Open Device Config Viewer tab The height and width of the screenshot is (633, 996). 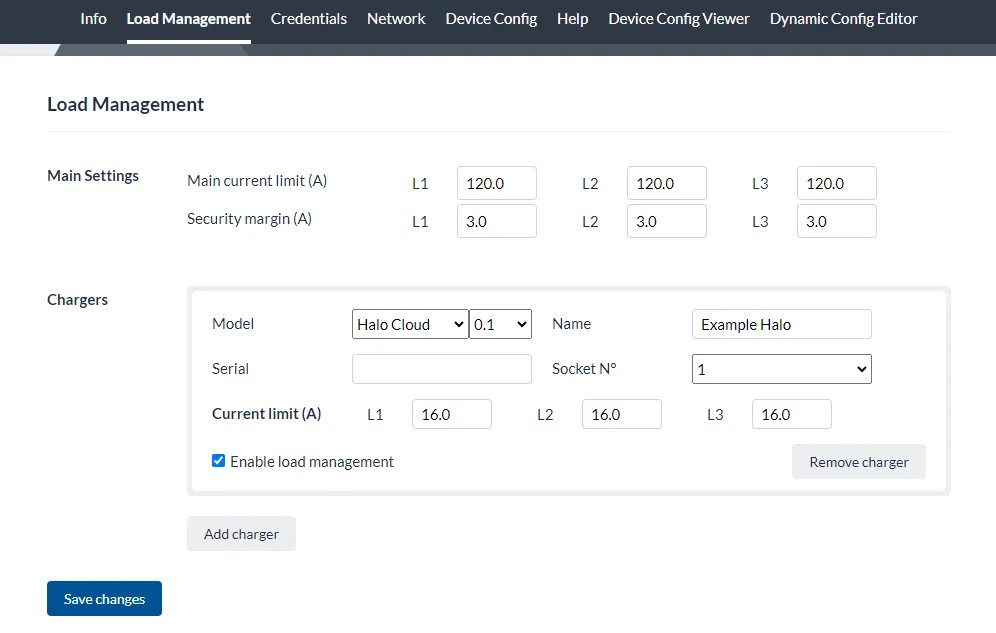679,19
